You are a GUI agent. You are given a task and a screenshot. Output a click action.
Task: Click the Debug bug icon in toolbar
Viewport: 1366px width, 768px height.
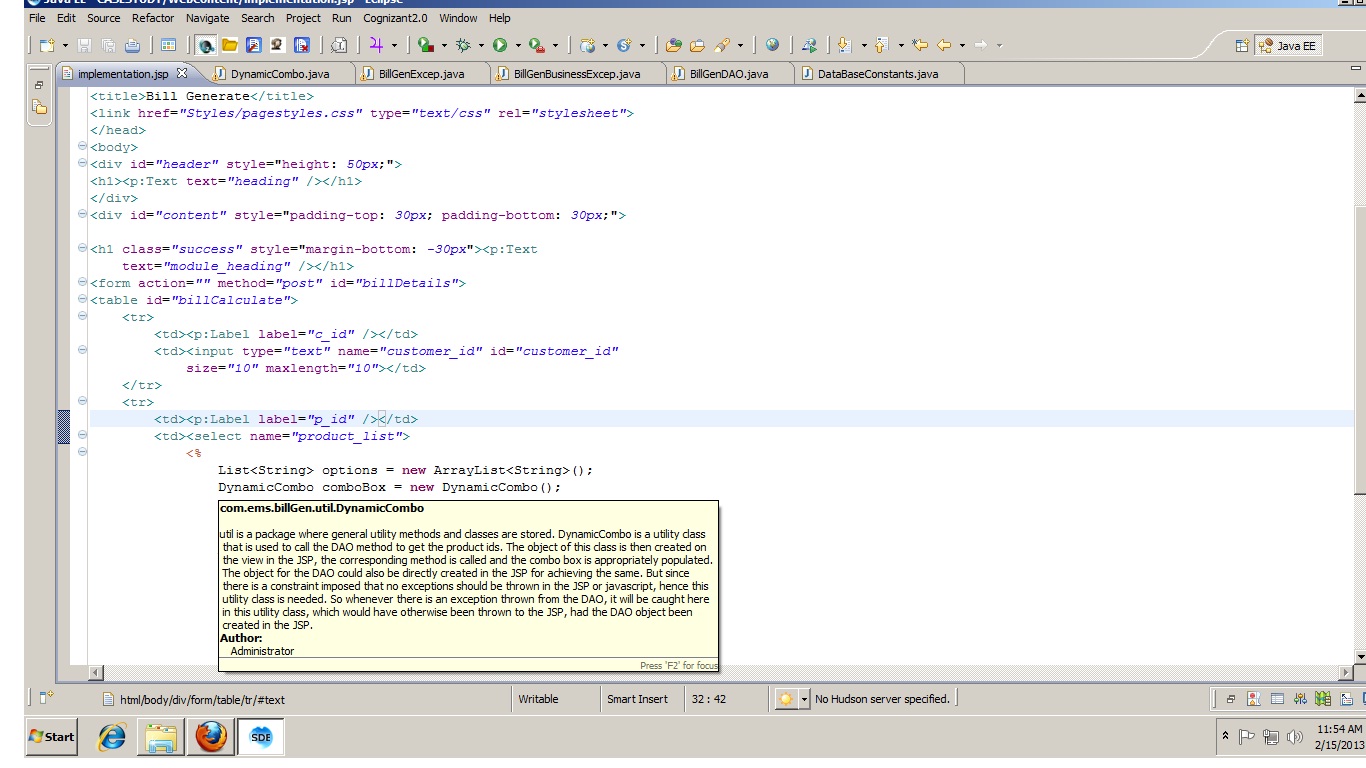tap(462, 45)
